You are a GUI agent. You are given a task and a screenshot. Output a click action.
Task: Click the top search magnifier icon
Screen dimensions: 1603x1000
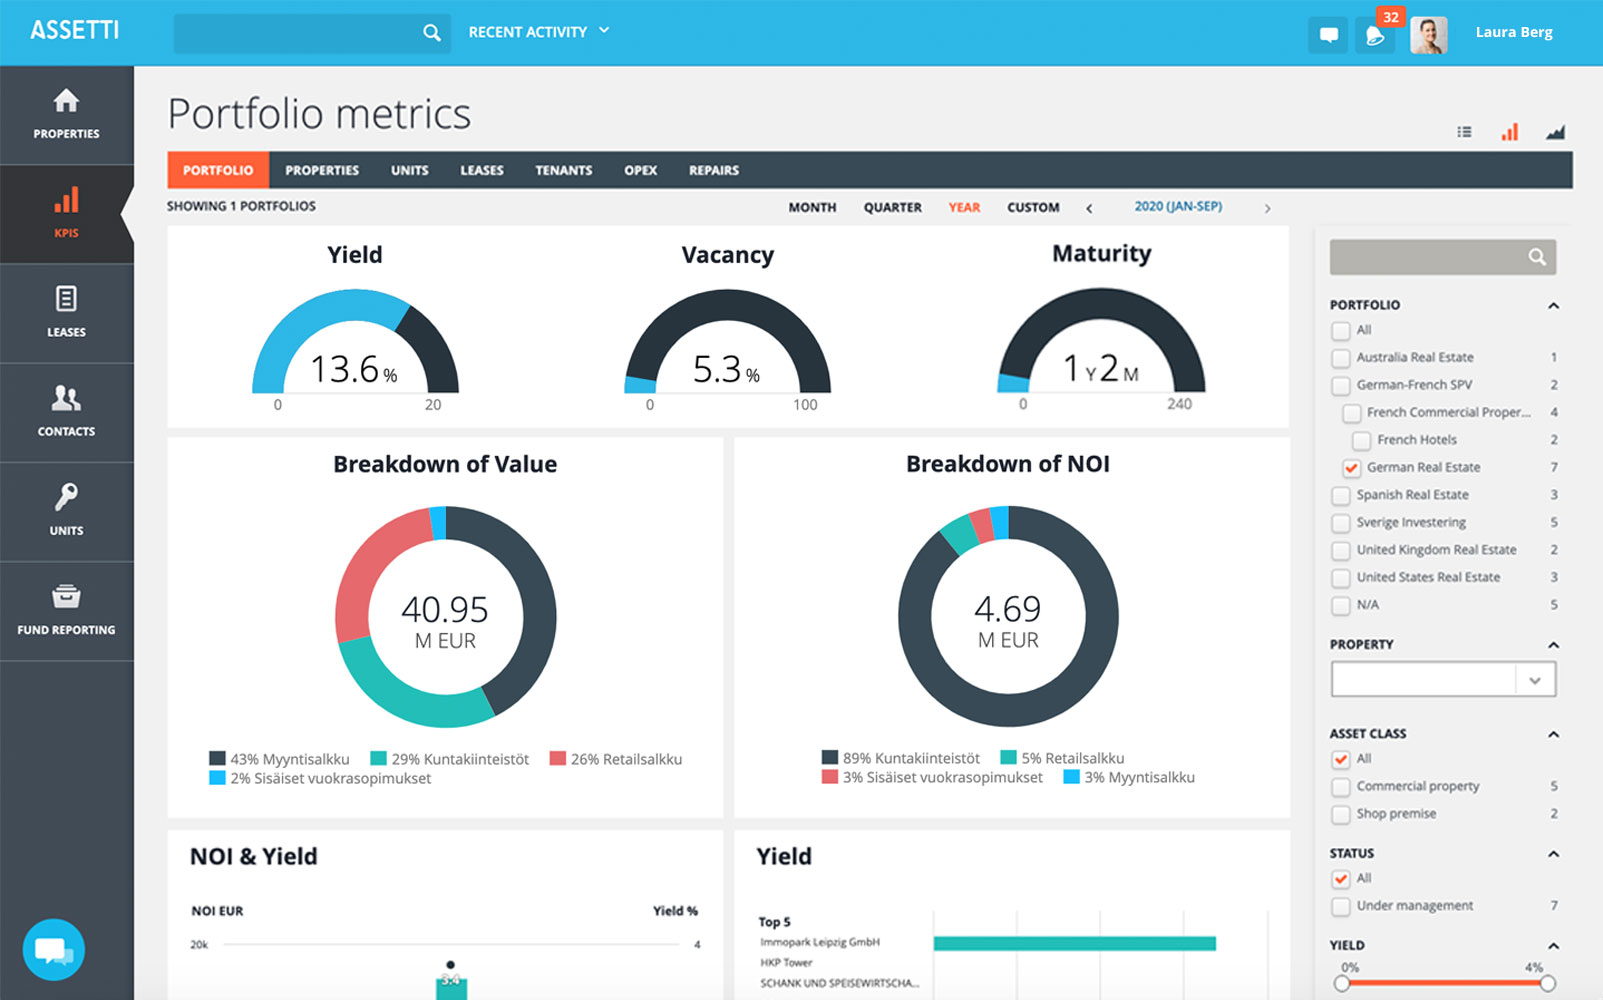[431, 33]
